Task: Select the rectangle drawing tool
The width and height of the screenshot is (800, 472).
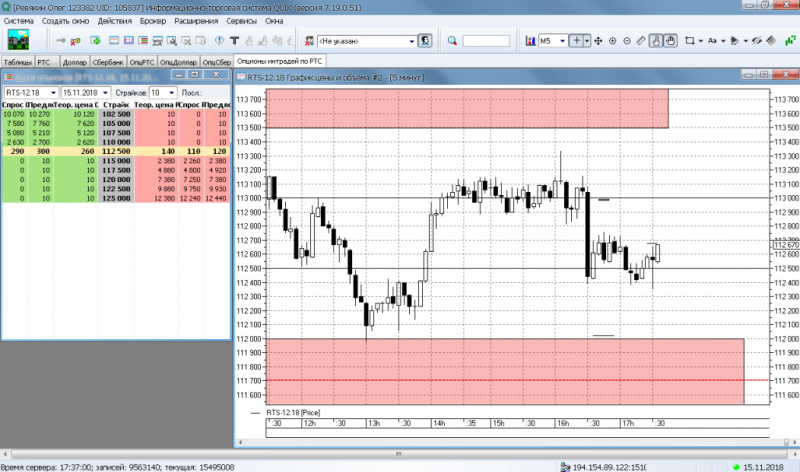Action: tap(690, 41)
